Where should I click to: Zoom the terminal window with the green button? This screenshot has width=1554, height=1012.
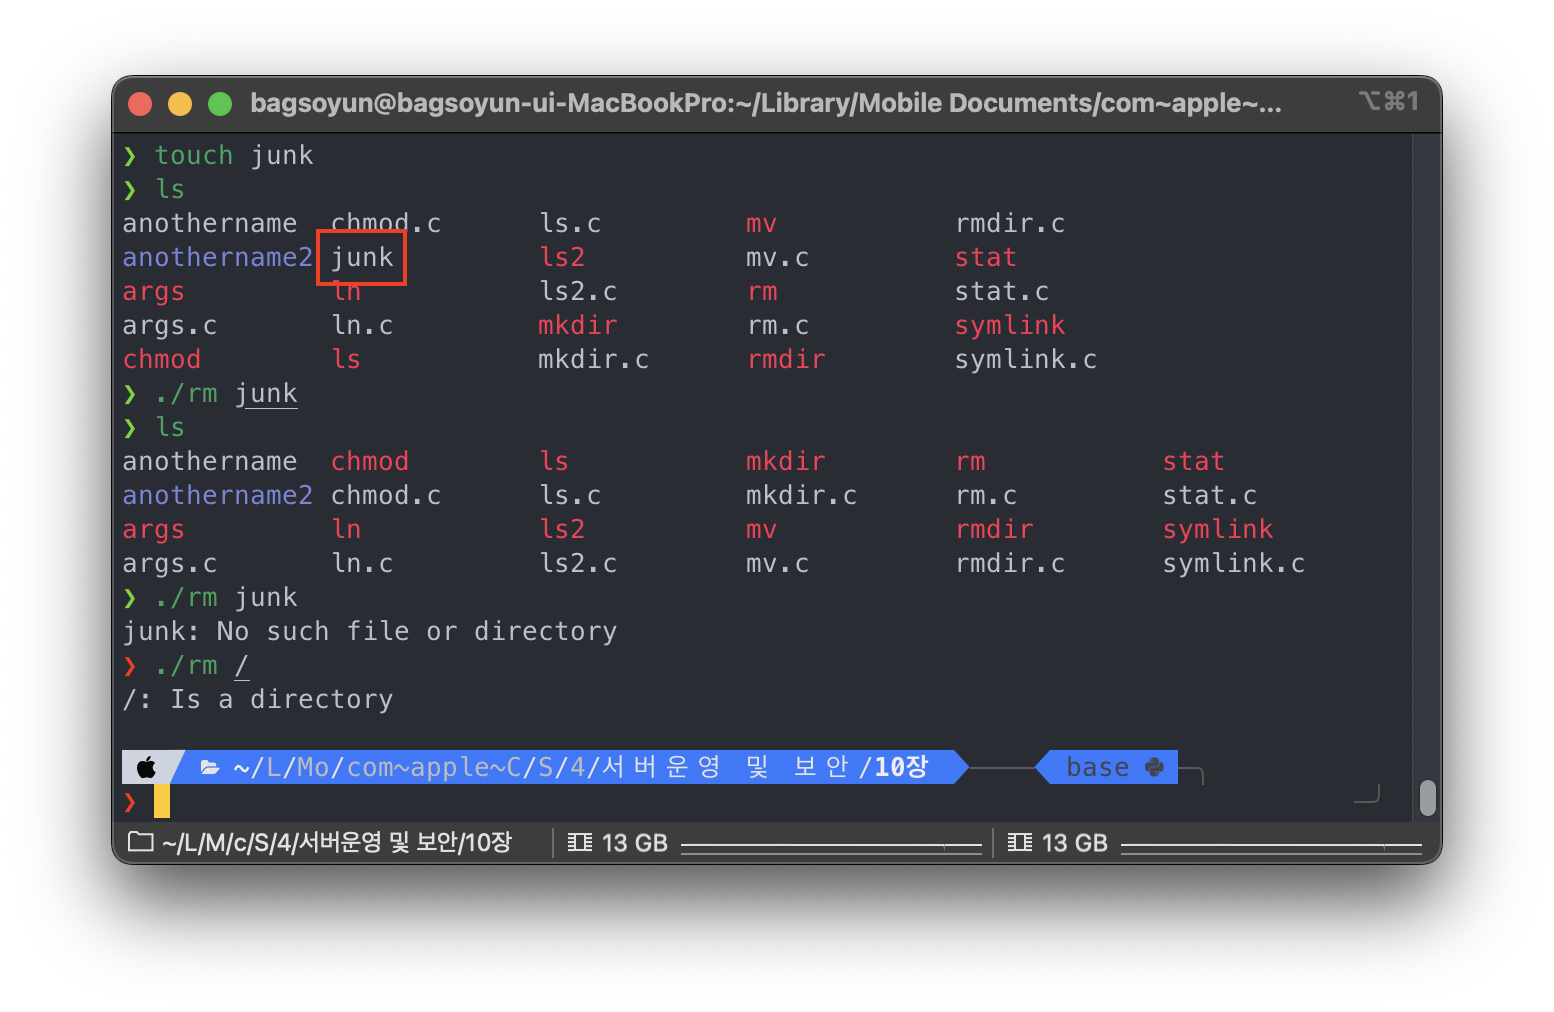[x=220, y=103]
